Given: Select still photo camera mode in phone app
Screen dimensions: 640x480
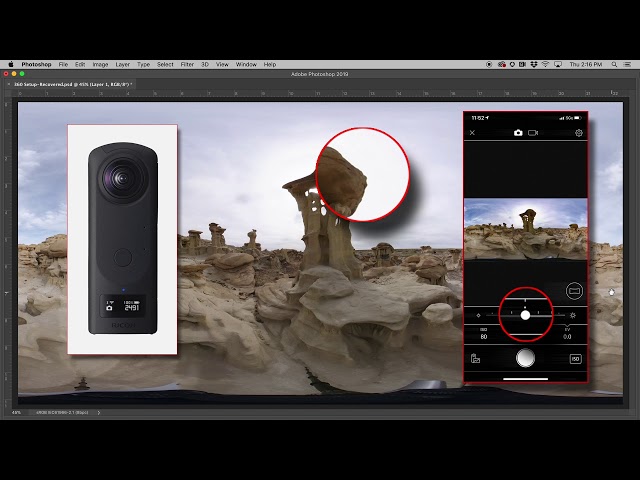Looking at the screenshot, I should click(x=518, y=133).
